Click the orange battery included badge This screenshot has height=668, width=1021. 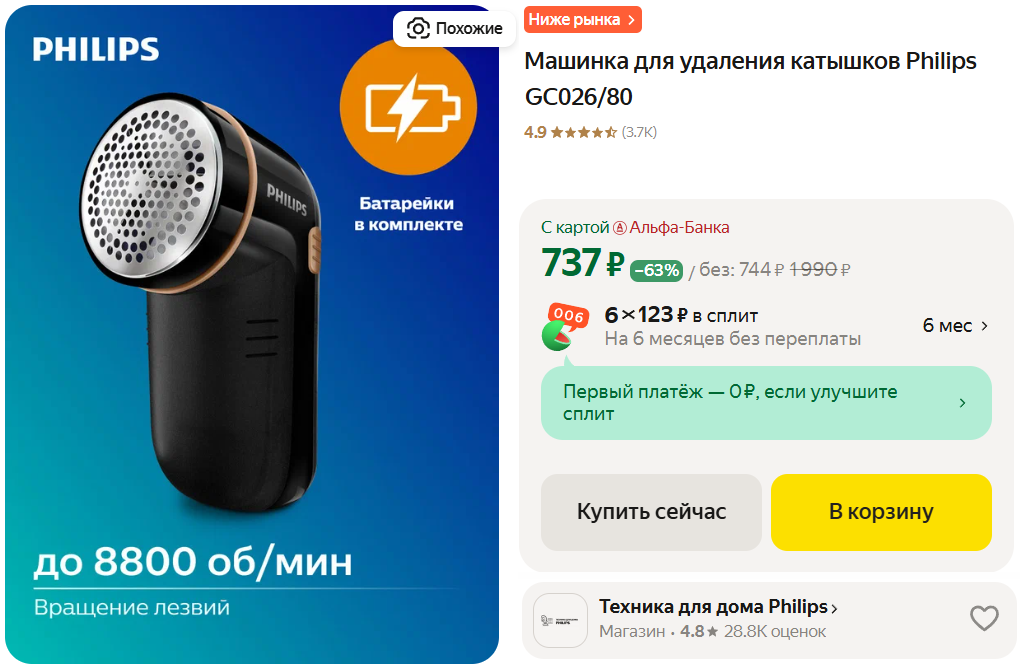408,107
